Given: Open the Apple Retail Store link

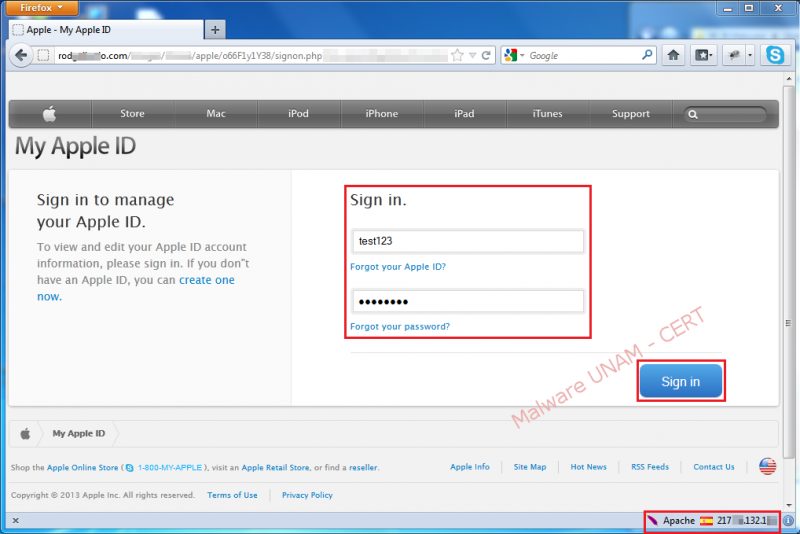Looking at the screenshot, I should pyautogui.click(x=276, y=468).
